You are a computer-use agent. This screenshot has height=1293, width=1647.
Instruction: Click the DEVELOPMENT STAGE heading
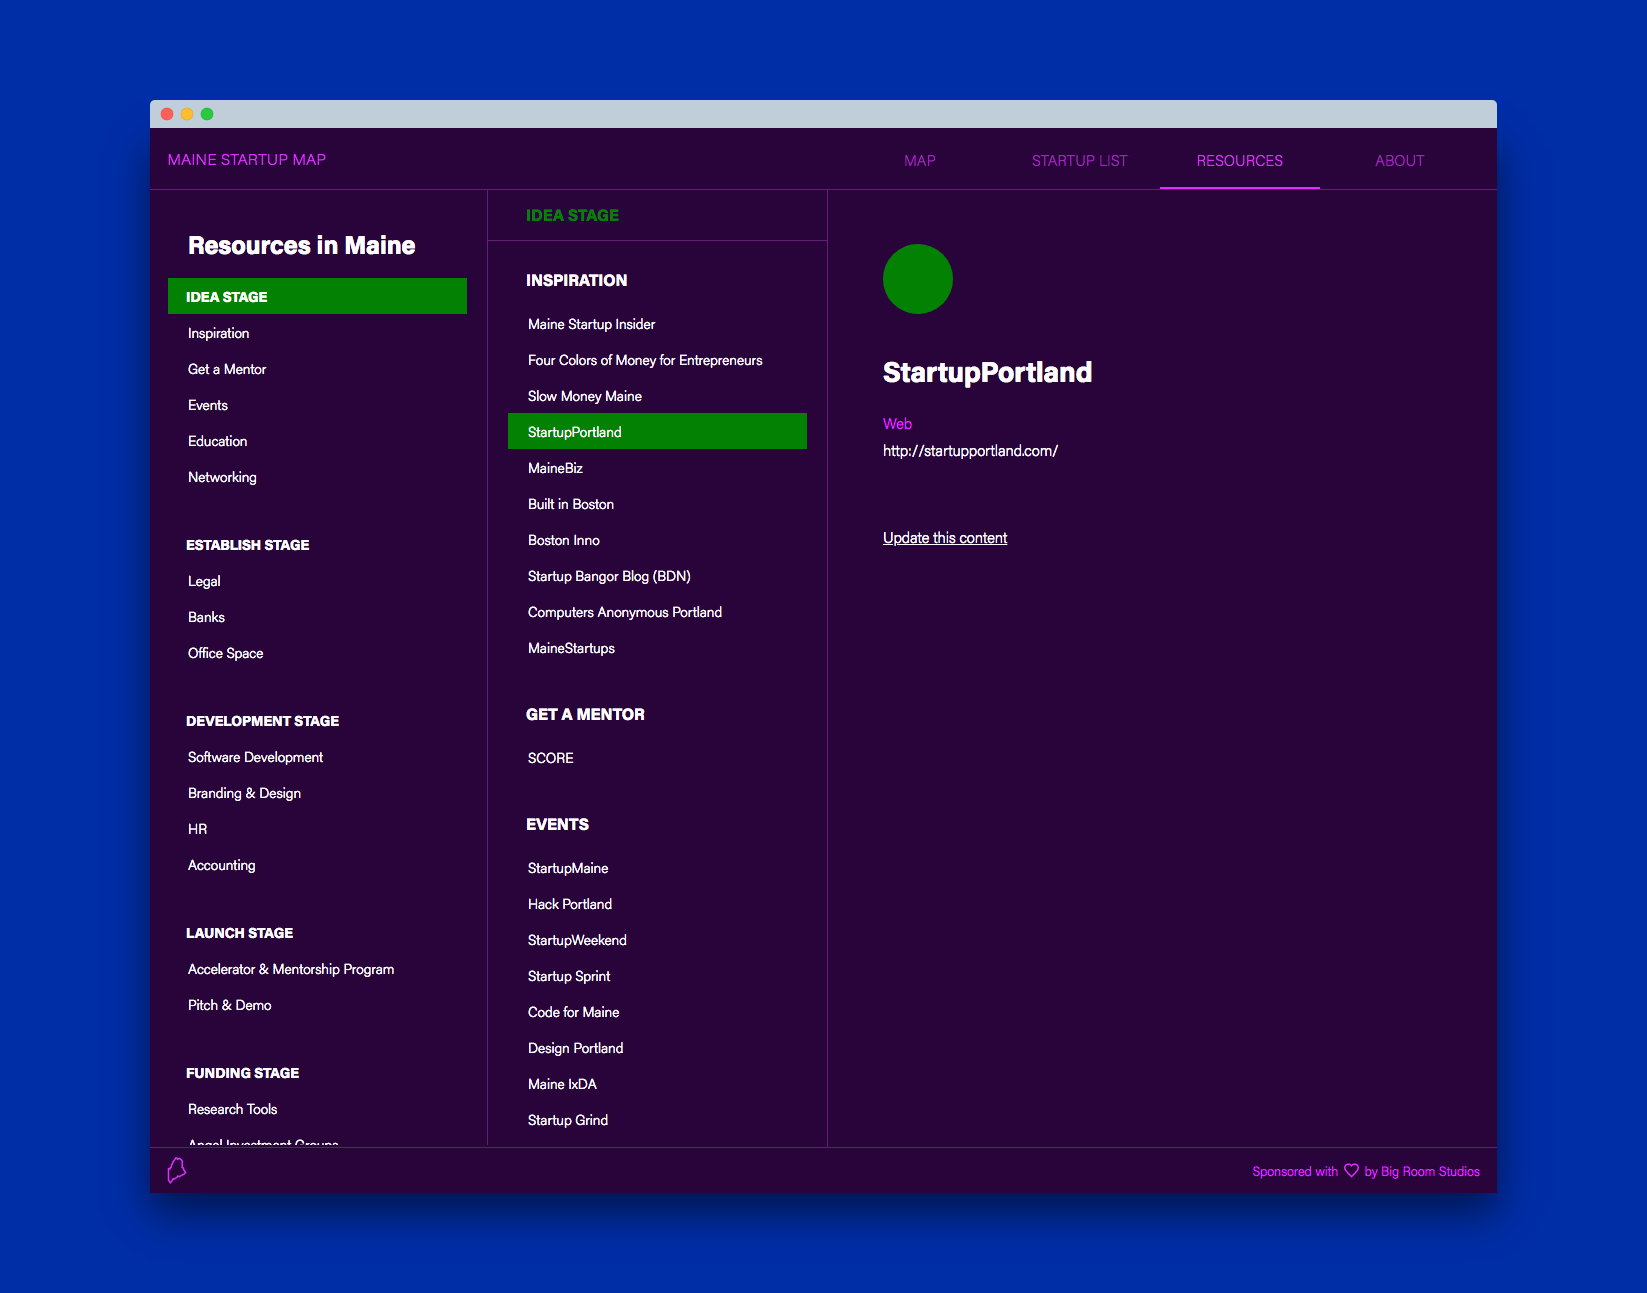click(263, 721)
